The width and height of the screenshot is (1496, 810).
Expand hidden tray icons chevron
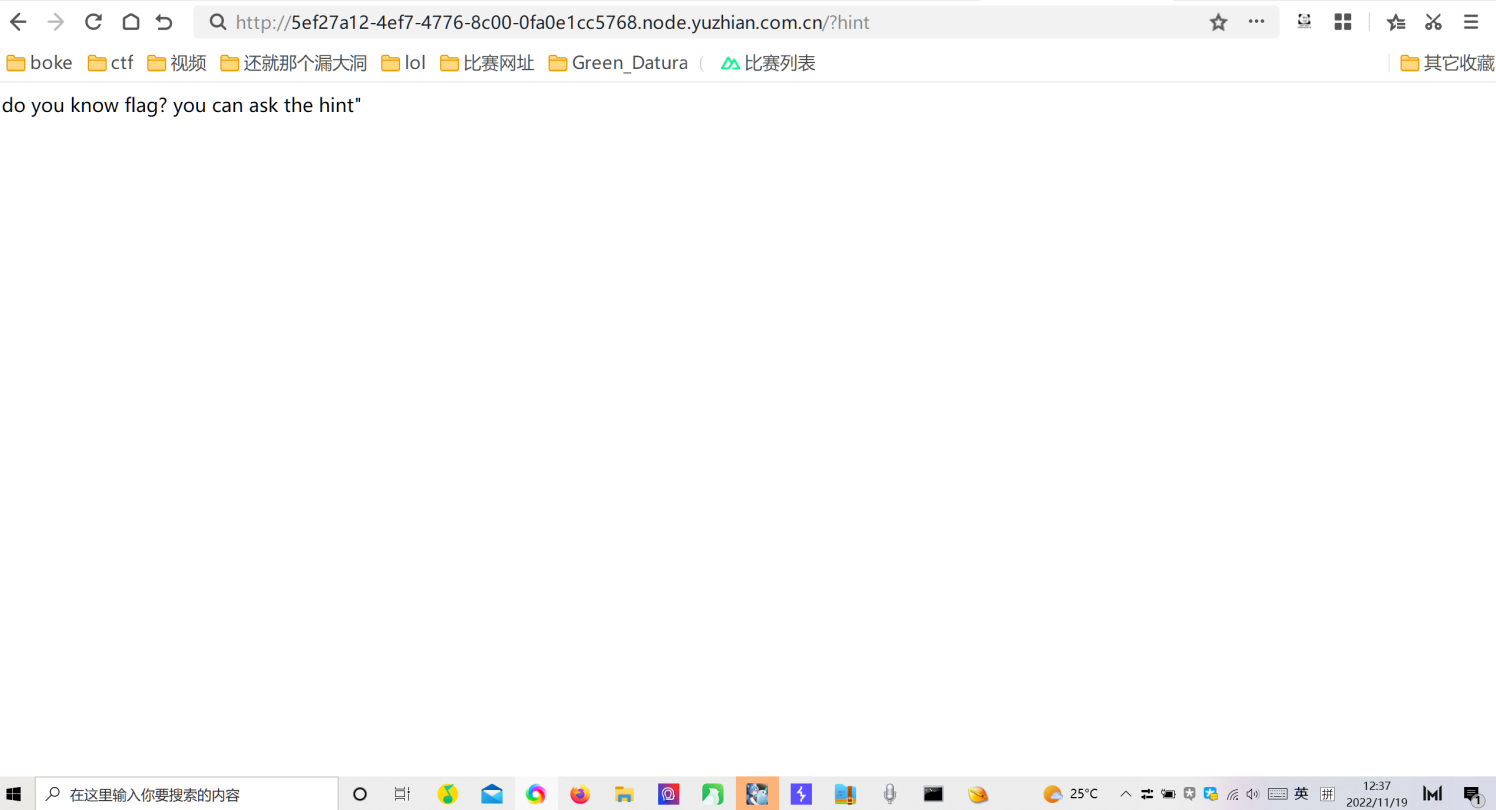click(x=1125, y=793)
